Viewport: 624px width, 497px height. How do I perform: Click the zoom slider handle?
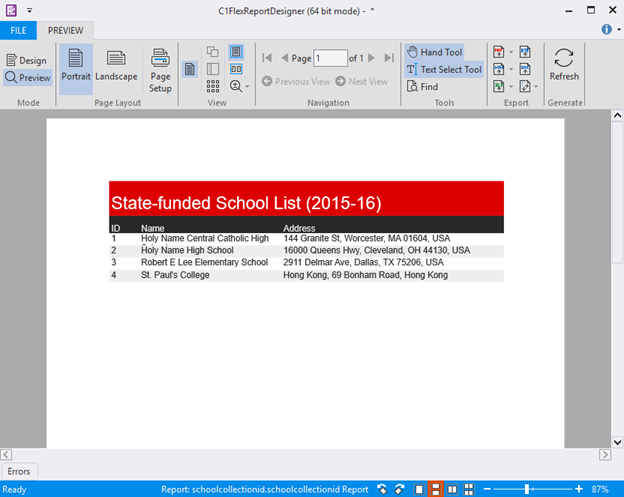(x=526, y=489)
